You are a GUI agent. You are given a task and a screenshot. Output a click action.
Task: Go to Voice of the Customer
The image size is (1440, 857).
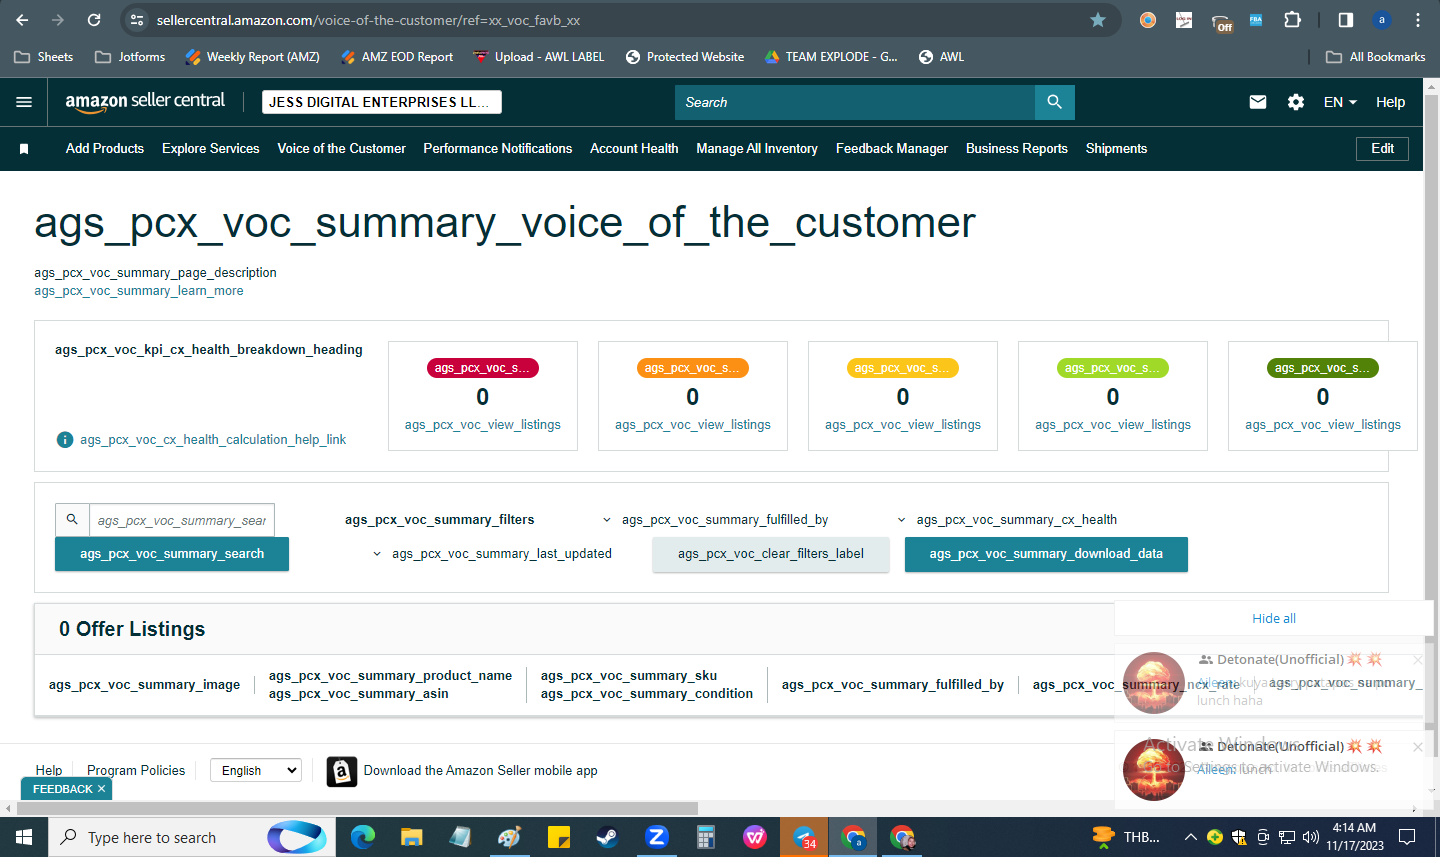[342, 149]
